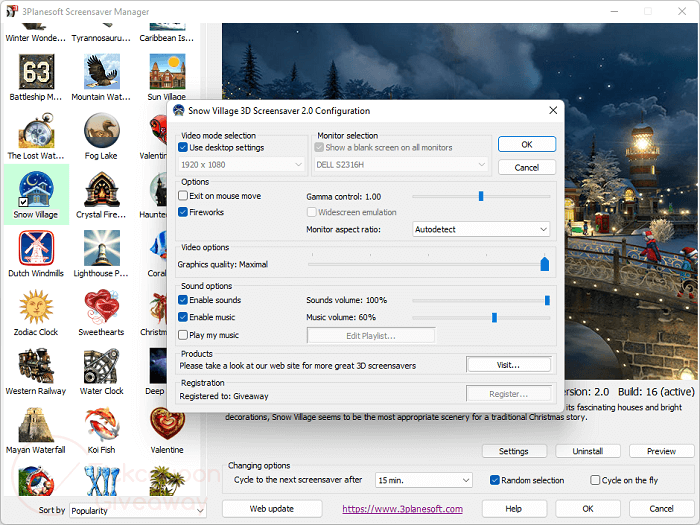Image resolution: width=700 pixels, height=525 pixels.
Task: Start Preview of the screensaver
Action: [x=661, y=451]
